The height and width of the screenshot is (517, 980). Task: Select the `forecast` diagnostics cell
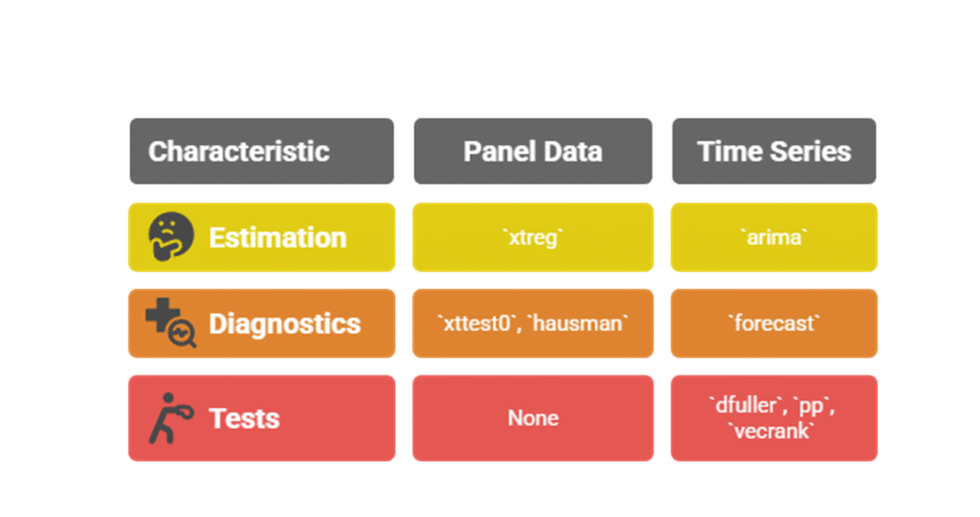tap(773, 323)
